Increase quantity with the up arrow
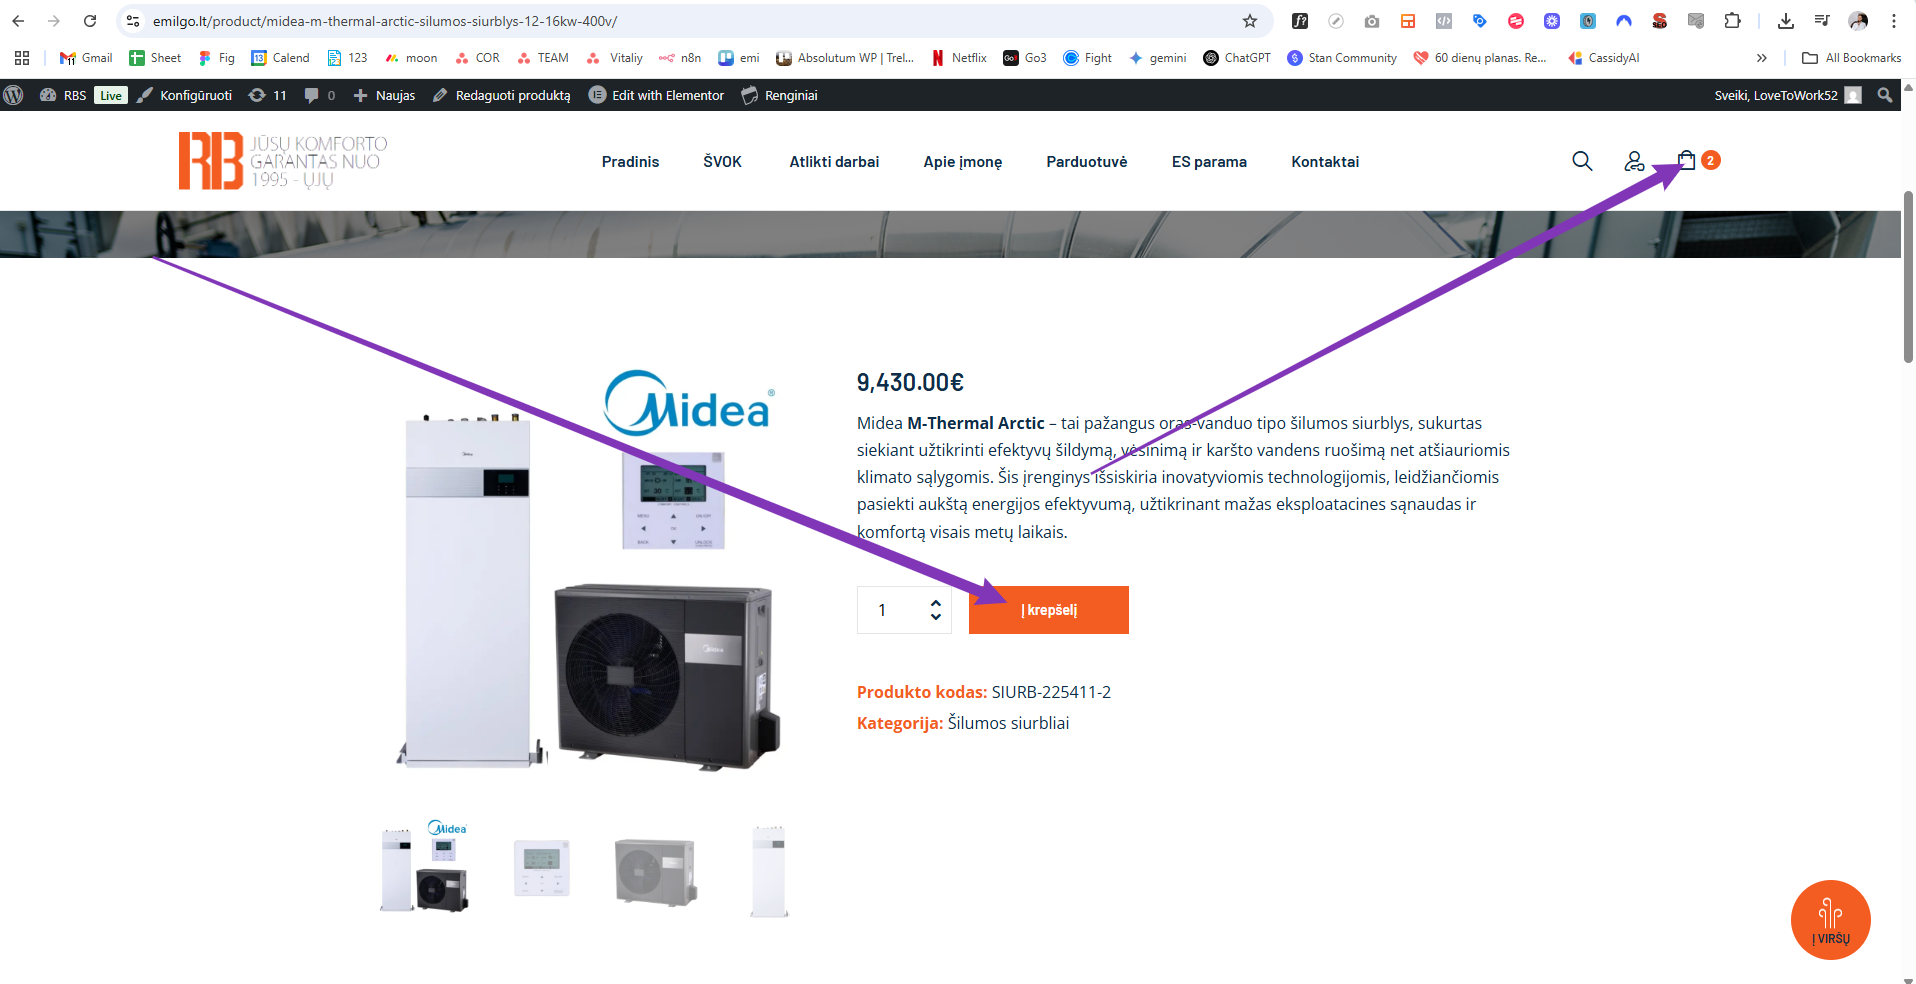Viewport: 1916px width, 984px height. [x=936, y=603]
